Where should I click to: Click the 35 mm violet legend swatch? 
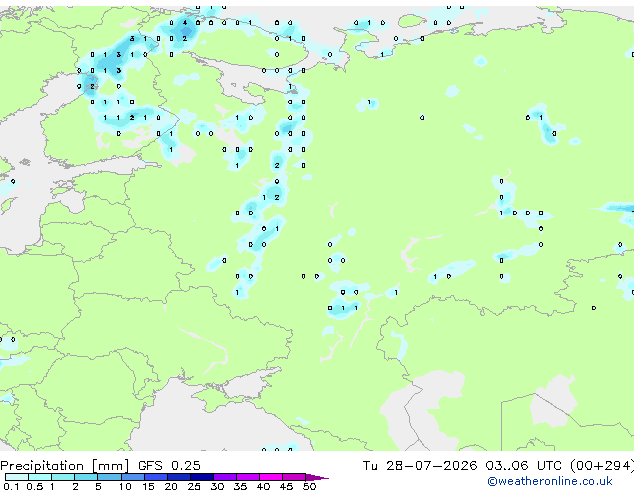248,477
